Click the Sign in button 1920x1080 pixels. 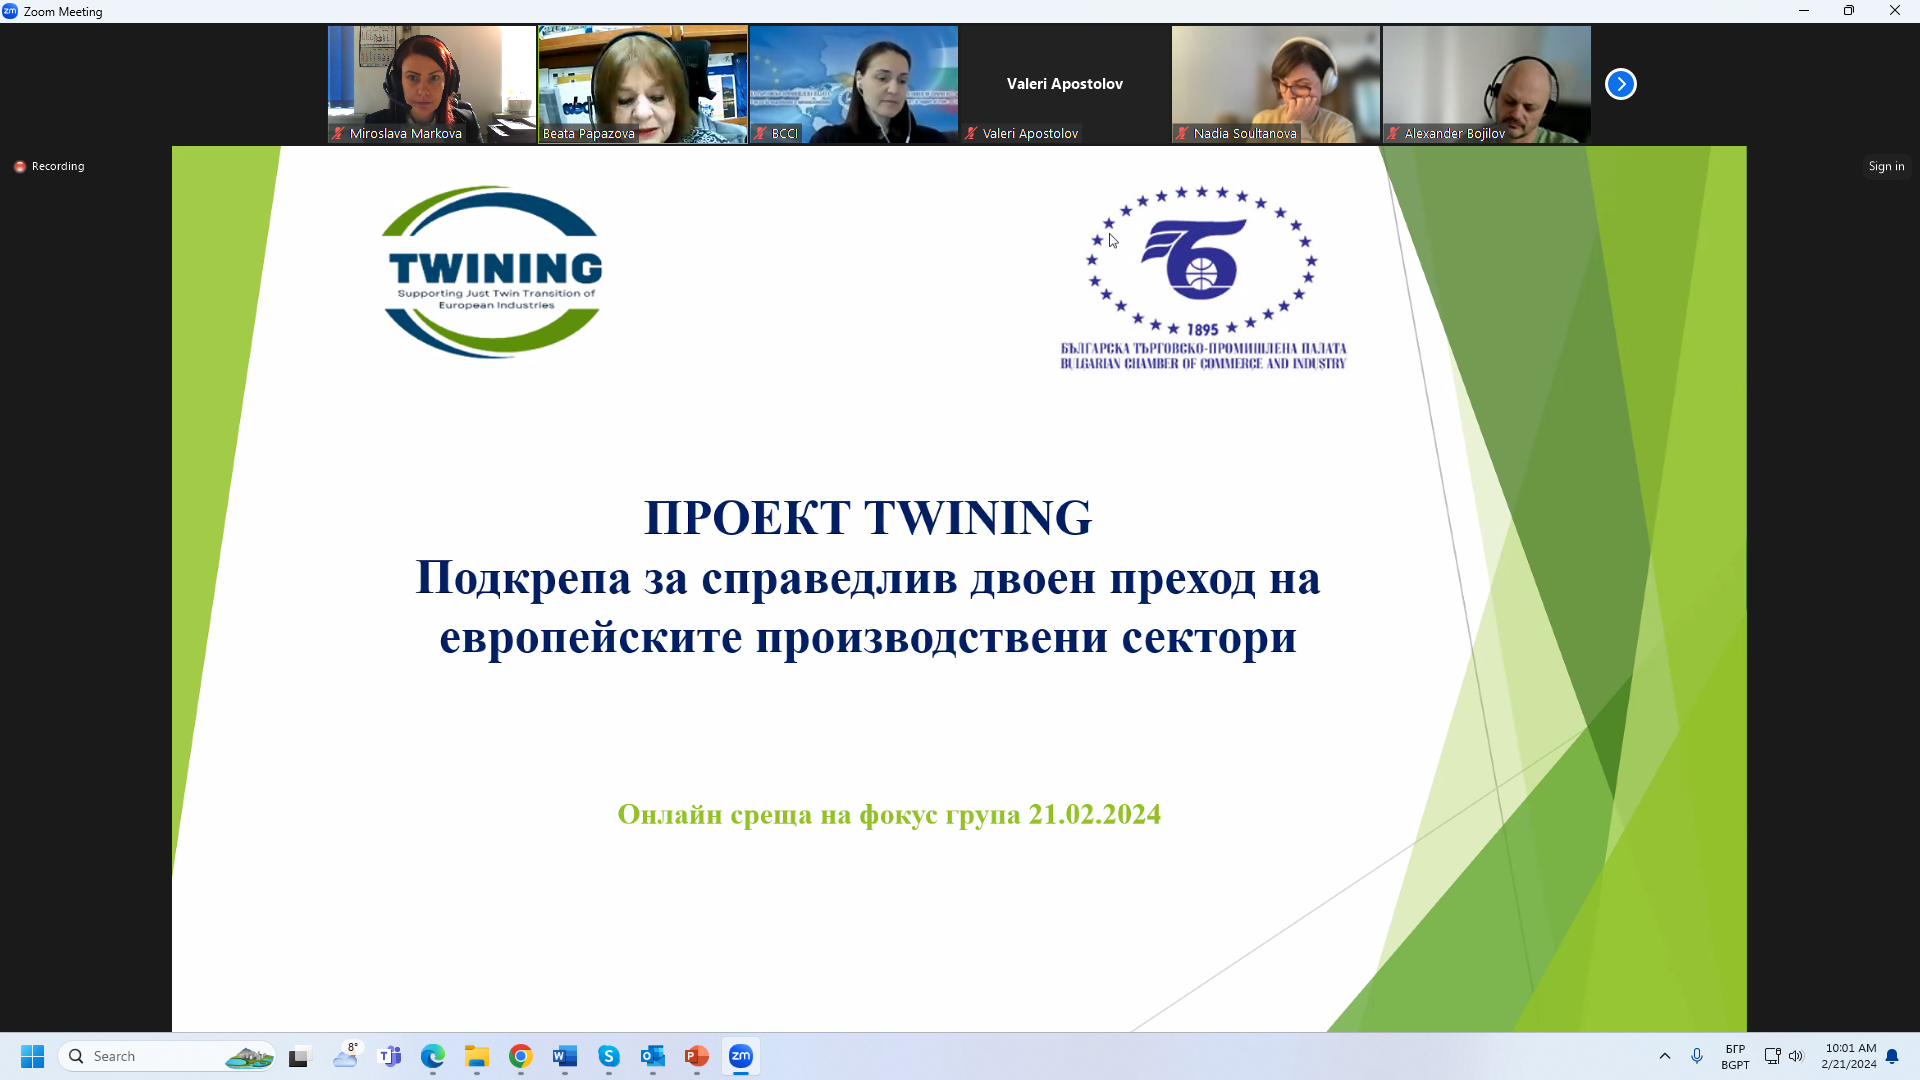(1886, 166)
